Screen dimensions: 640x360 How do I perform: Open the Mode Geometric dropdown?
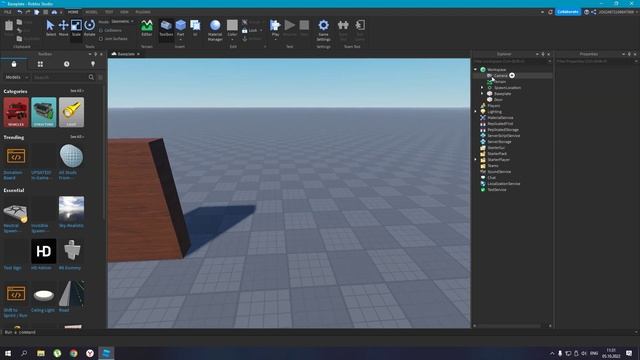pos(122,22)
